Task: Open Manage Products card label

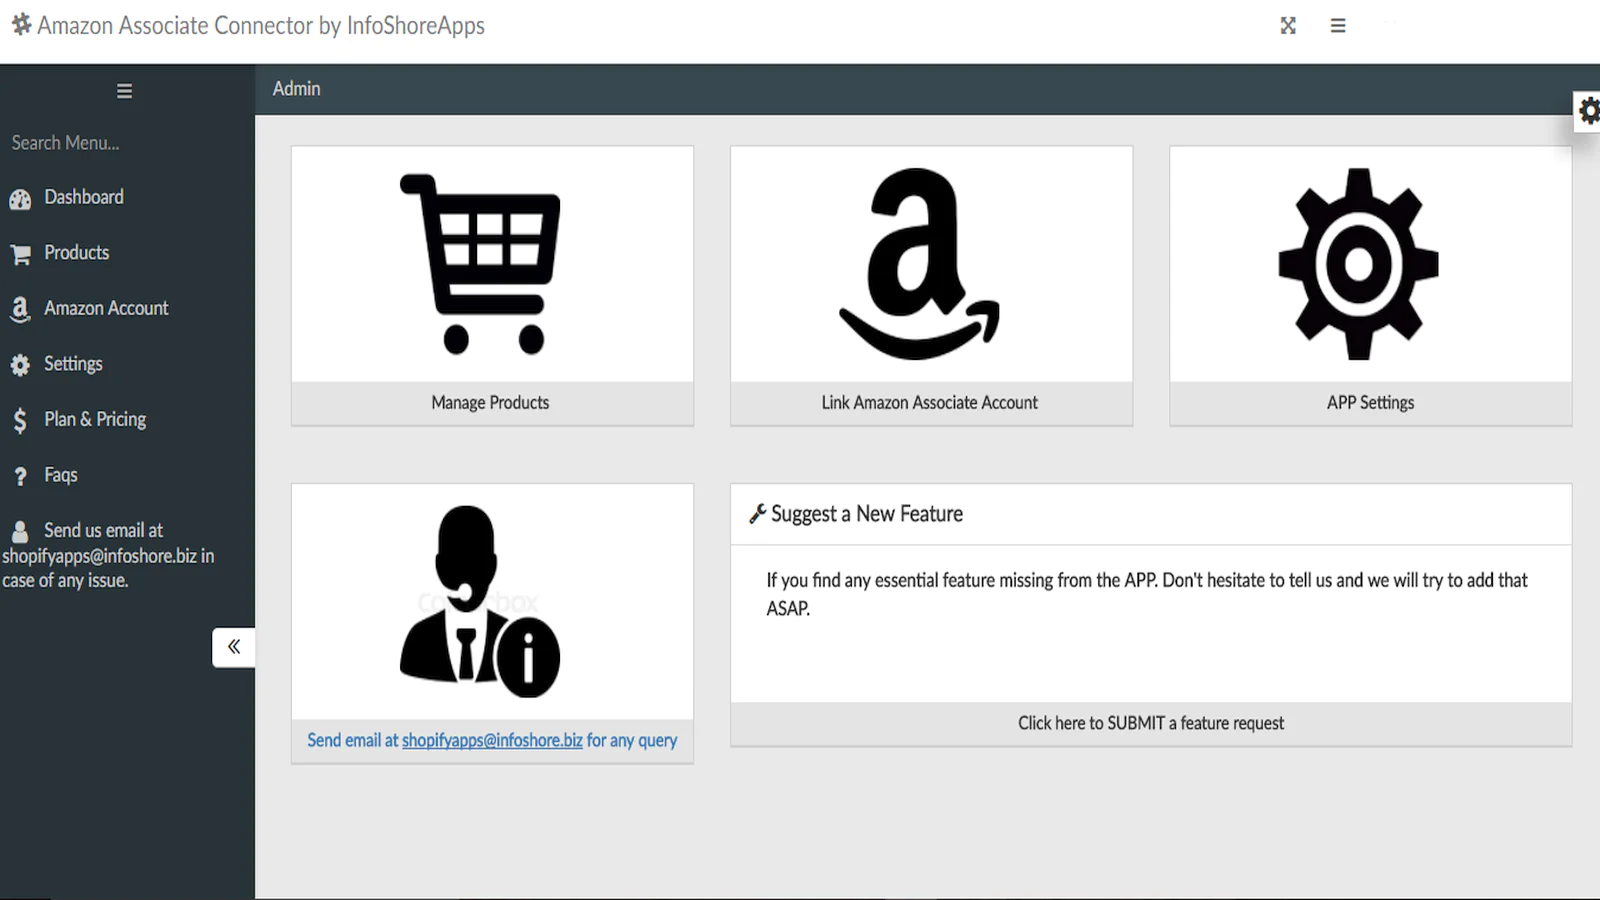Action: [x=491, y=403]
